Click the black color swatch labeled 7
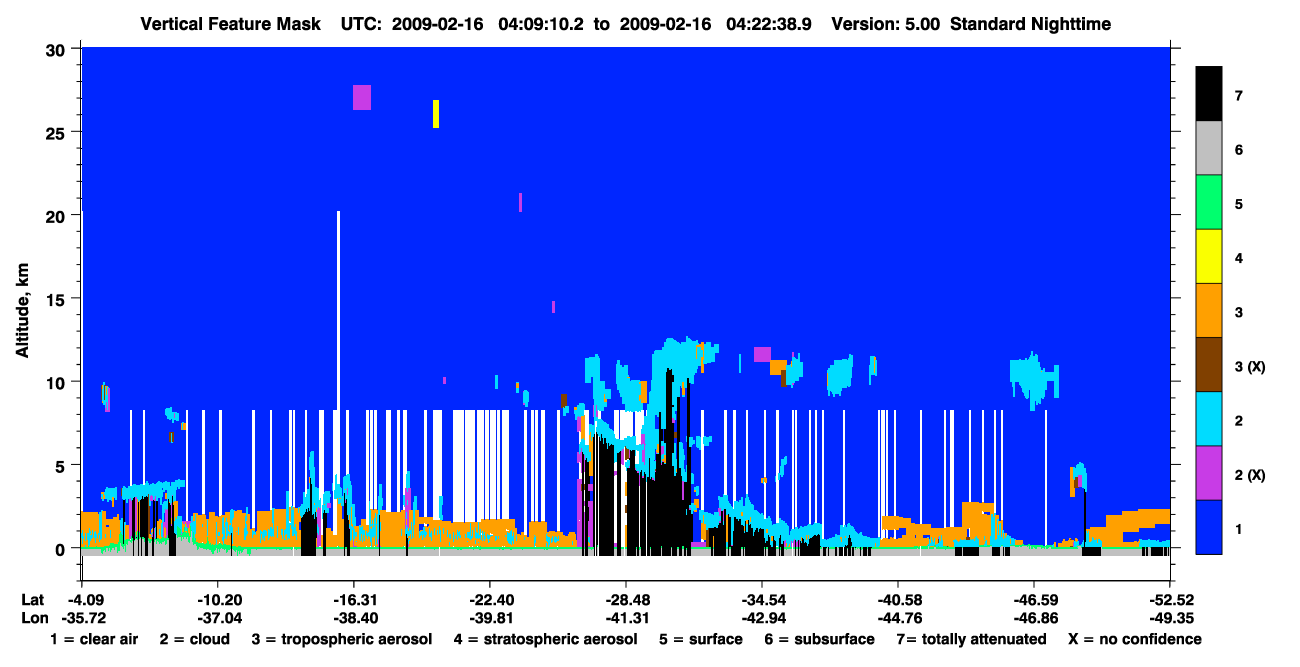Image resolution: width=1300 pixels, height=667 pixels. (1209, 94)
